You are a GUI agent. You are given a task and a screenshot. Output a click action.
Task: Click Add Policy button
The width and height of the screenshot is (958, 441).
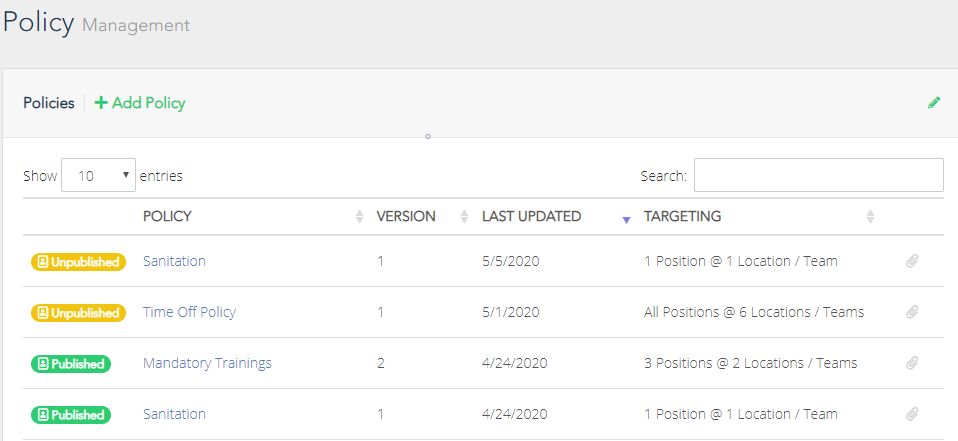[140, 103]
